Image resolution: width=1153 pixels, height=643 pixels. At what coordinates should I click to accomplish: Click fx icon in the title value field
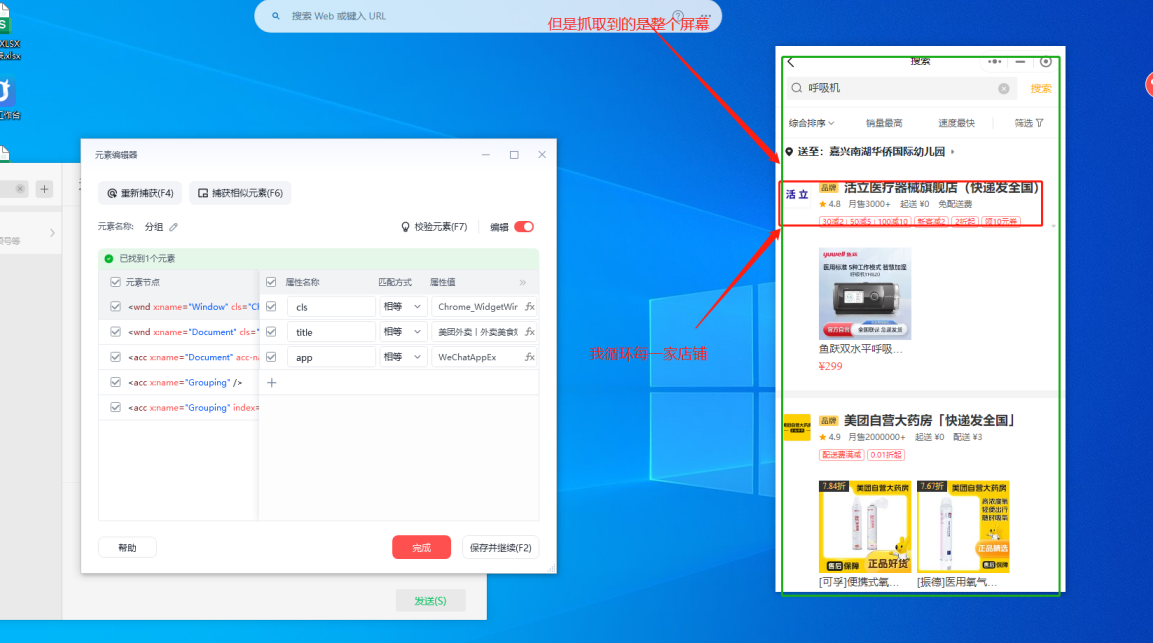[529, 332]
